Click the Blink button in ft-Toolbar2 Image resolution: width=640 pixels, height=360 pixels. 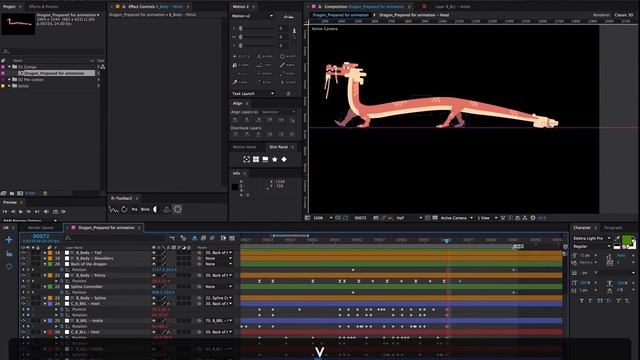click(x=145, y=209)
